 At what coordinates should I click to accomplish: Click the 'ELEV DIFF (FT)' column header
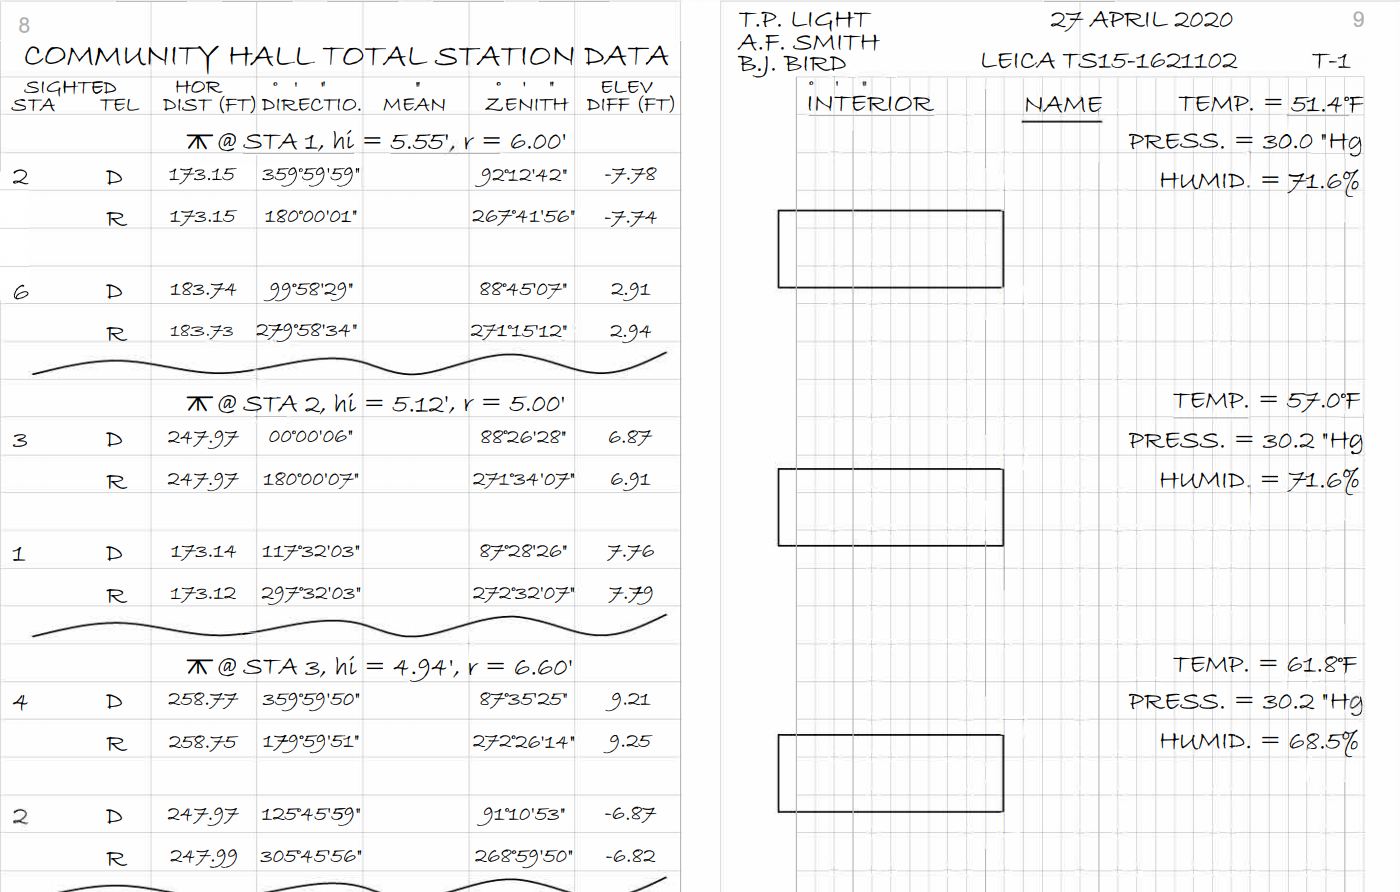(x=630, y=96)
